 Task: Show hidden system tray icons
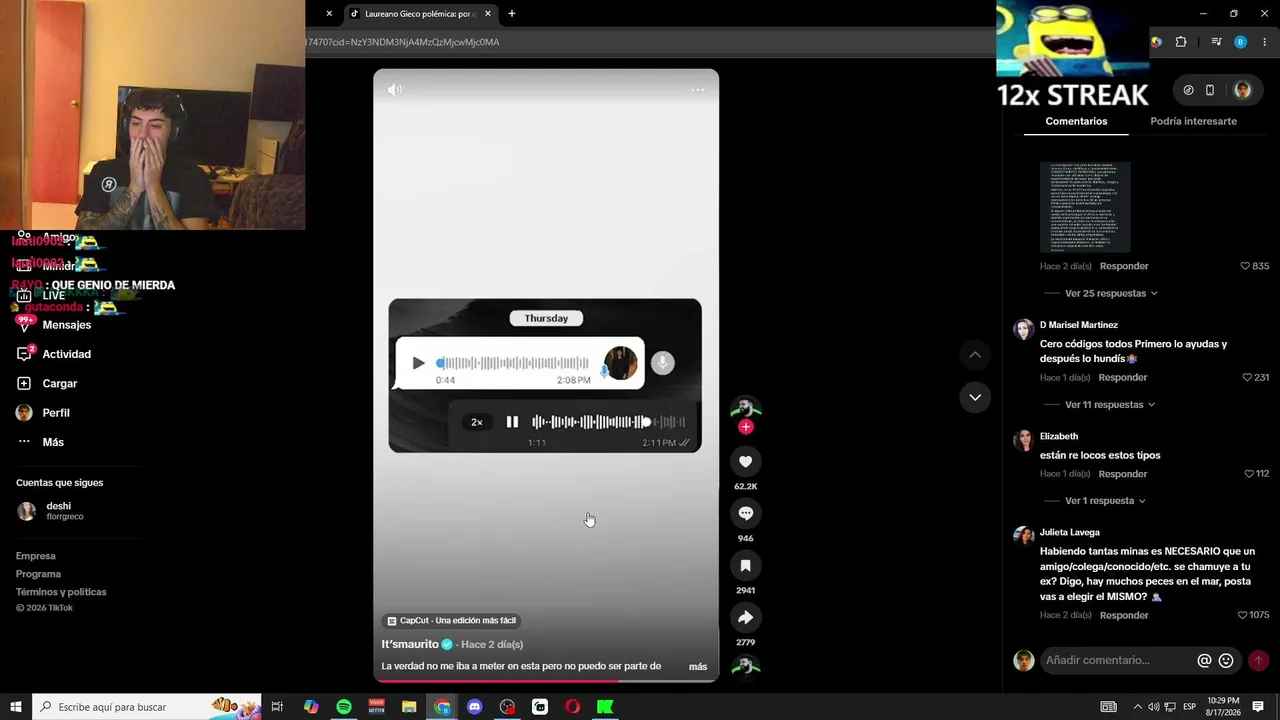[x=1137, y=707]
